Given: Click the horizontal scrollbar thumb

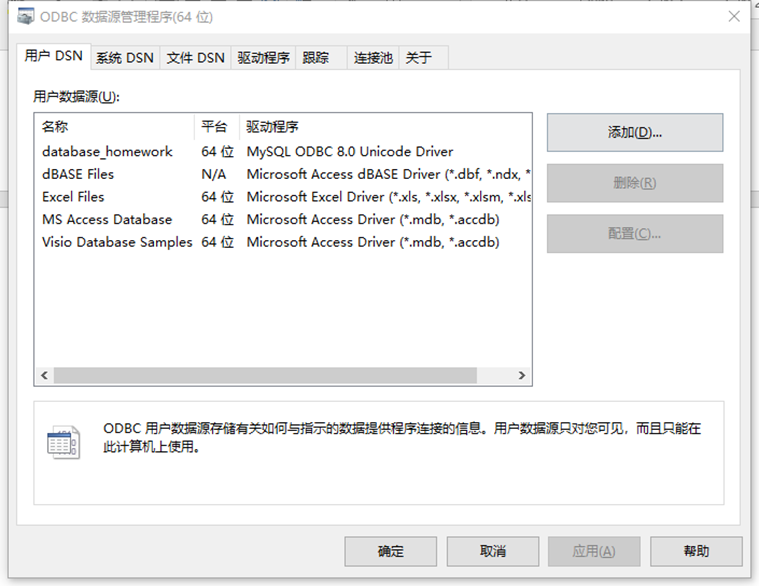Looking at the screenshot, I should point(265,376).
